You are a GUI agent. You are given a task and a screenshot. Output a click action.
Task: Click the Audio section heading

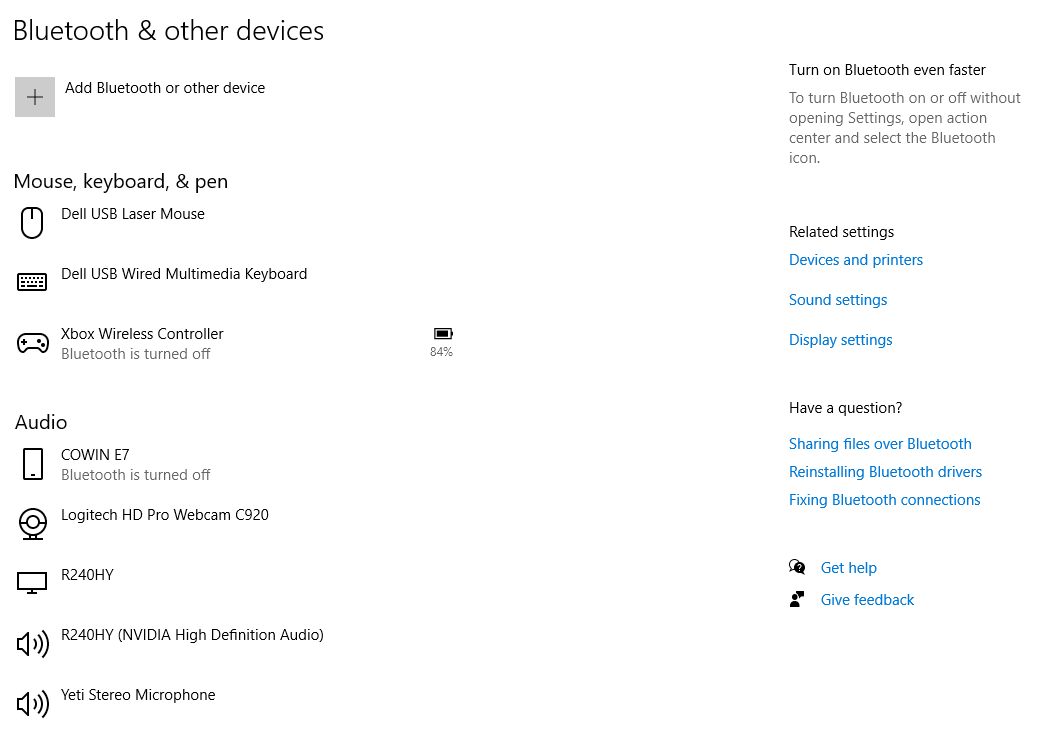point(41,422)
